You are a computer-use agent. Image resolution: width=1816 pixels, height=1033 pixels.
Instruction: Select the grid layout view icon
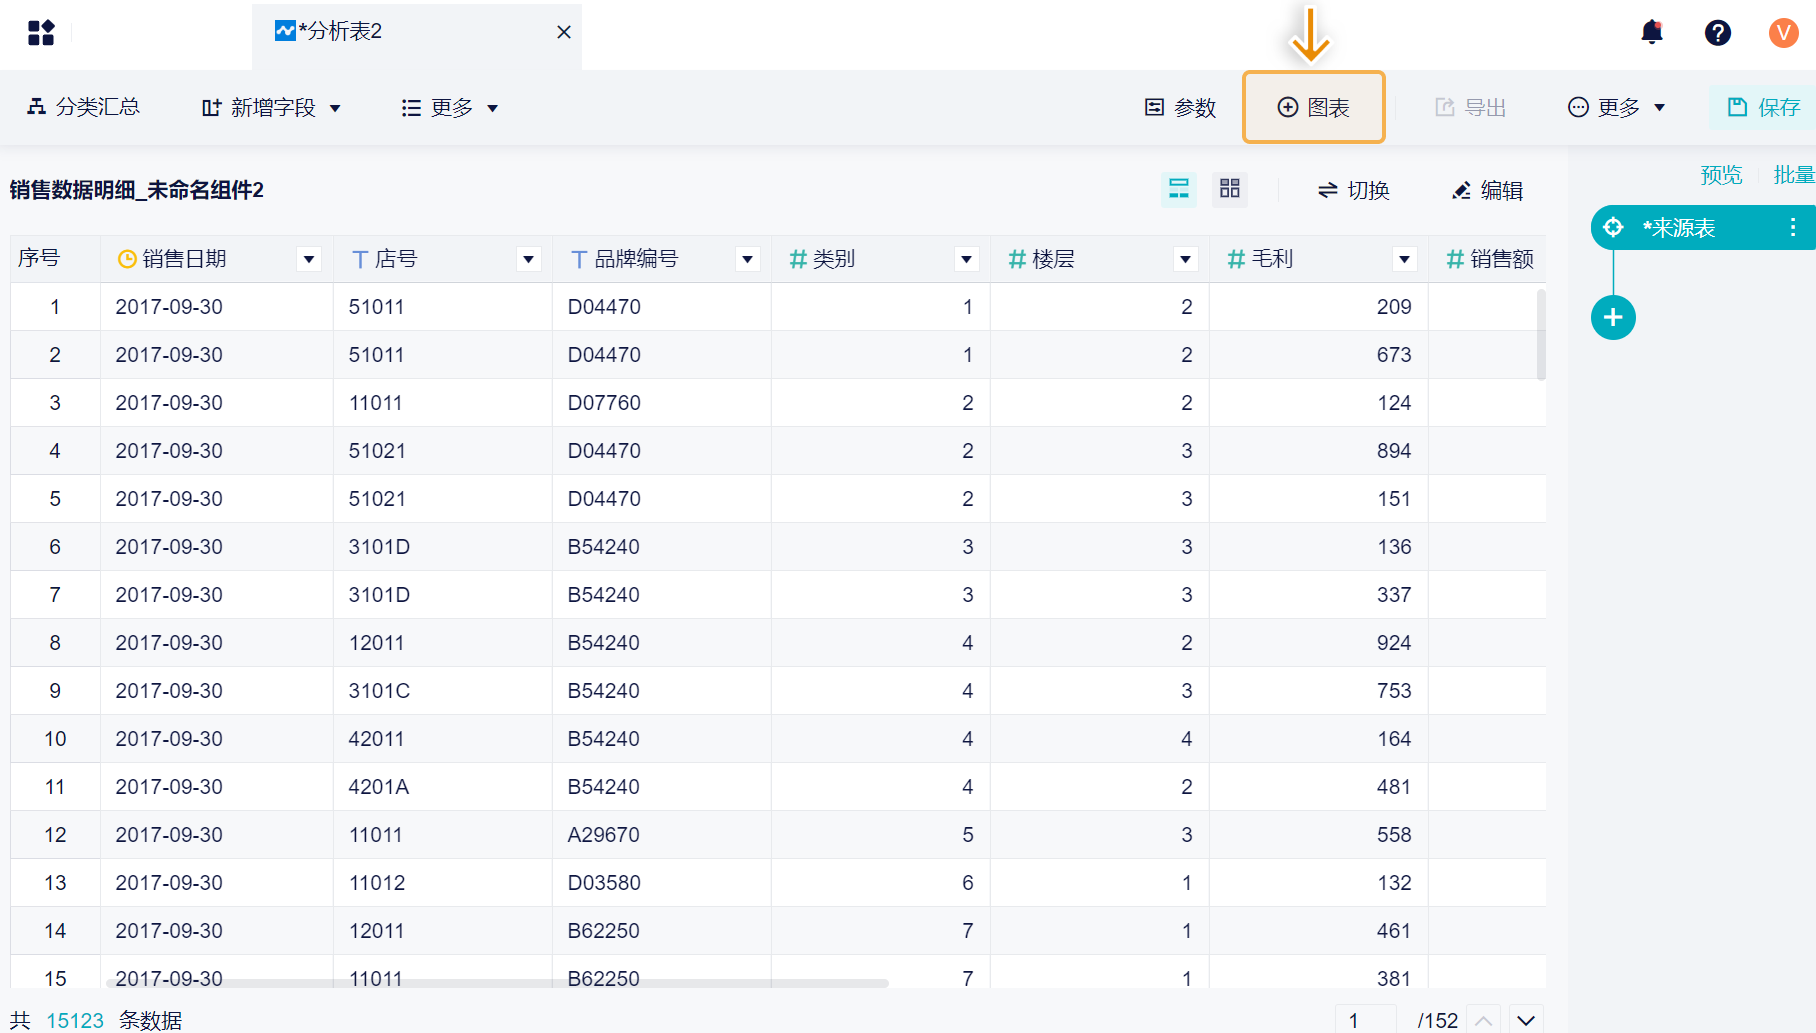pyautogui.click(x=1230, y=189)
